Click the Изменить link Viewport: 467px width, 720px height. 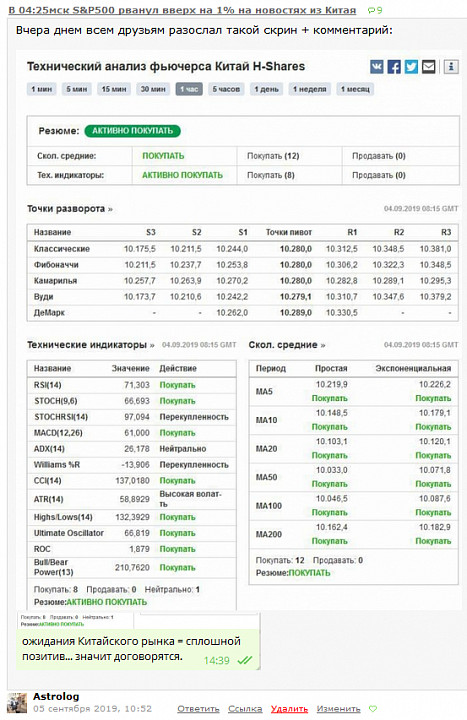coord(338,709)
